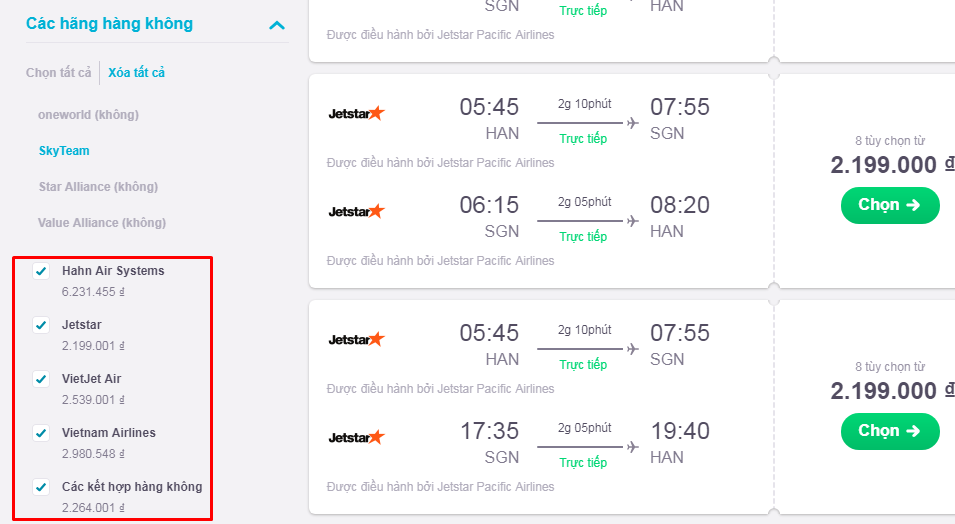Toggle the VietJet Air checkbox

[x=41, y=379]
